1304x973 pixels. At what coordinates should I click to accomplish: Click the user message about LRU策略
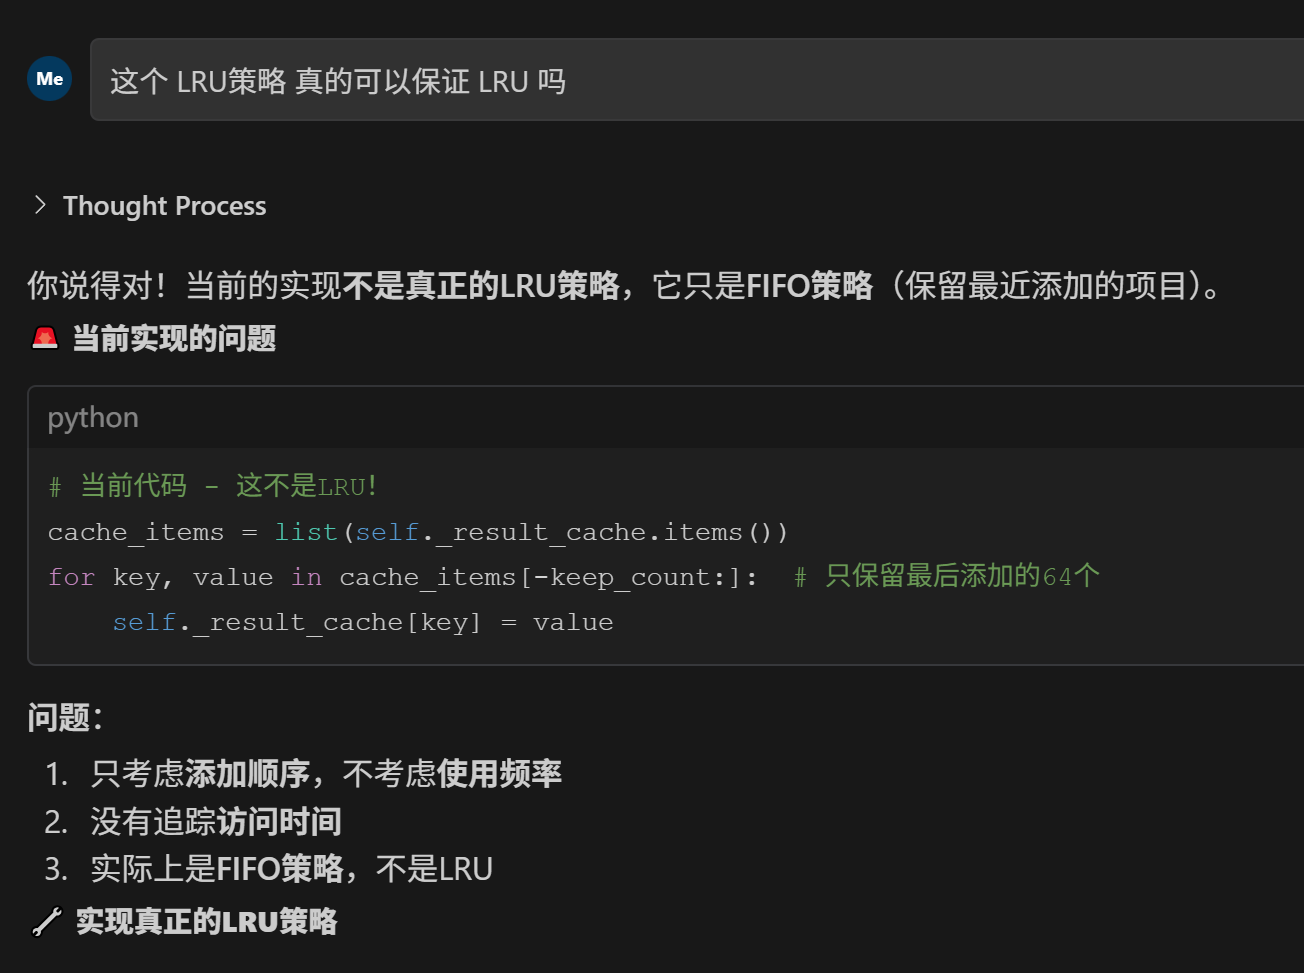click(337, 81)
